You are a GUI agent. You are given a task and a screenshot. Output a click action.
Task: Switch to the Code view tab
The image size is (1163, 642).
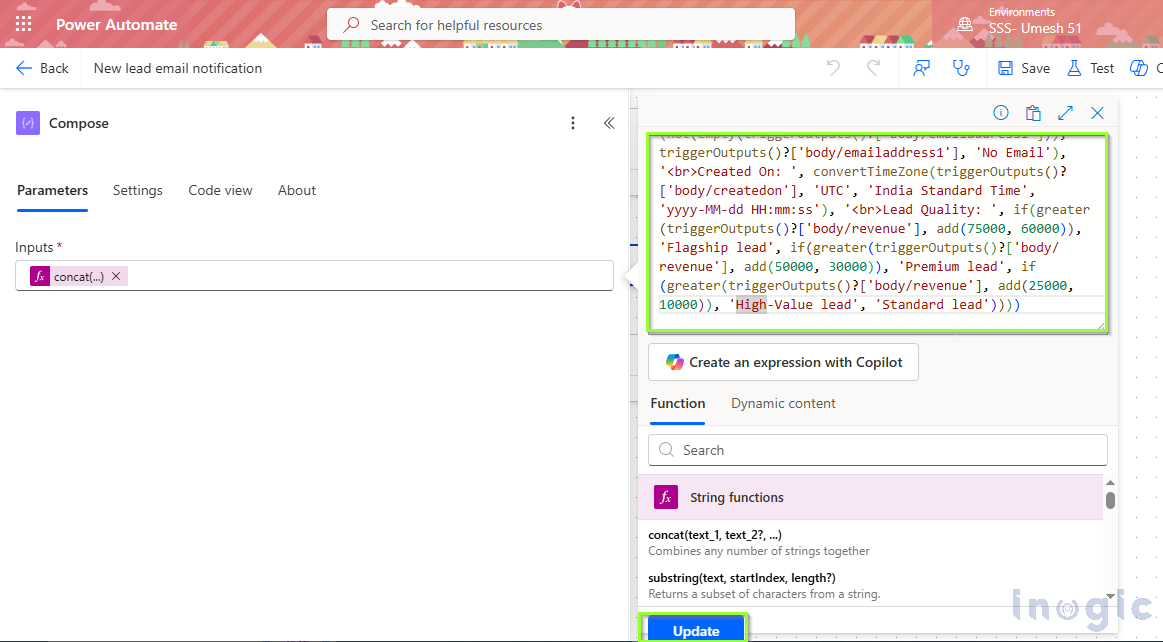click(220, 190)
